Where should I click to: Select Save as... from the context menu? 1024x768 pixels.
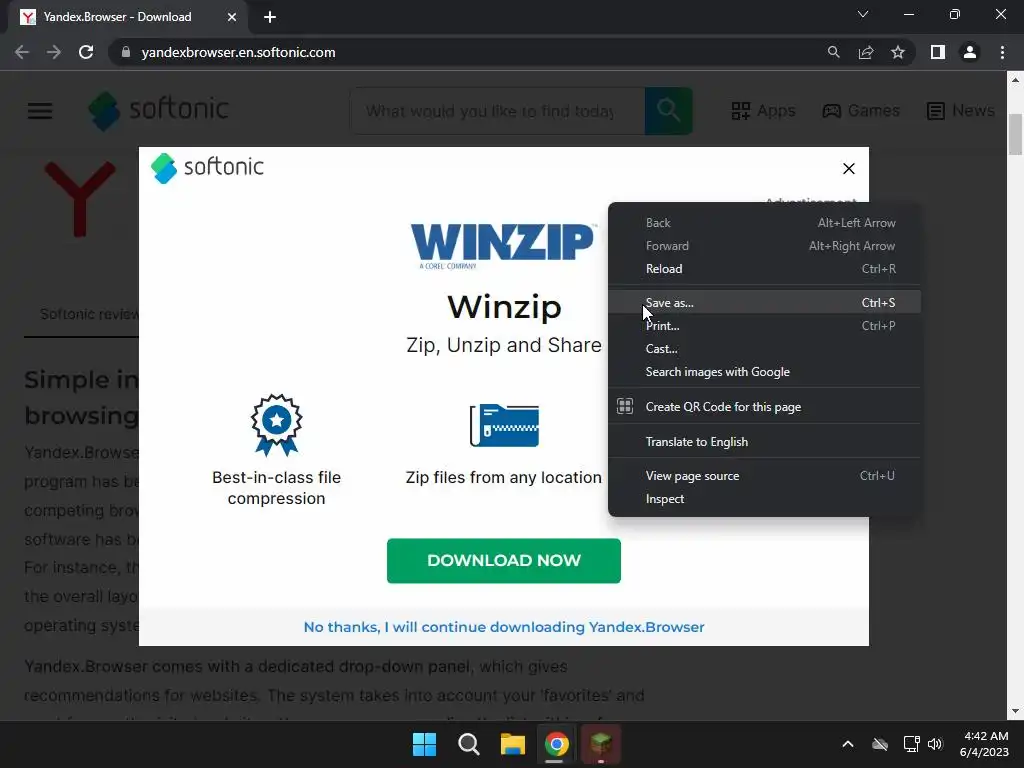pos(764,302)
